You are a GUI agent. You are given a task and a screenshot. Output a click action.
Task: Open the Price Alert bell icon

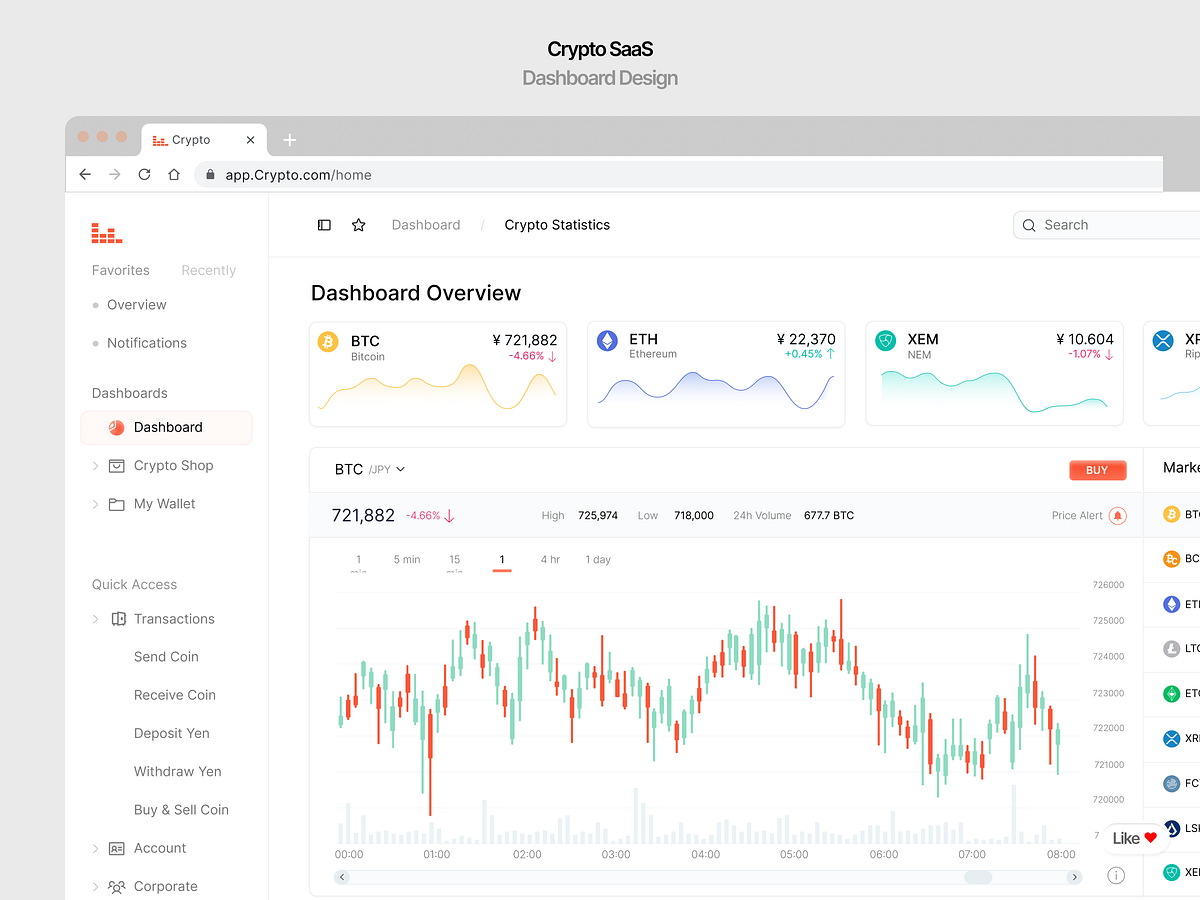coord(1118,515)
